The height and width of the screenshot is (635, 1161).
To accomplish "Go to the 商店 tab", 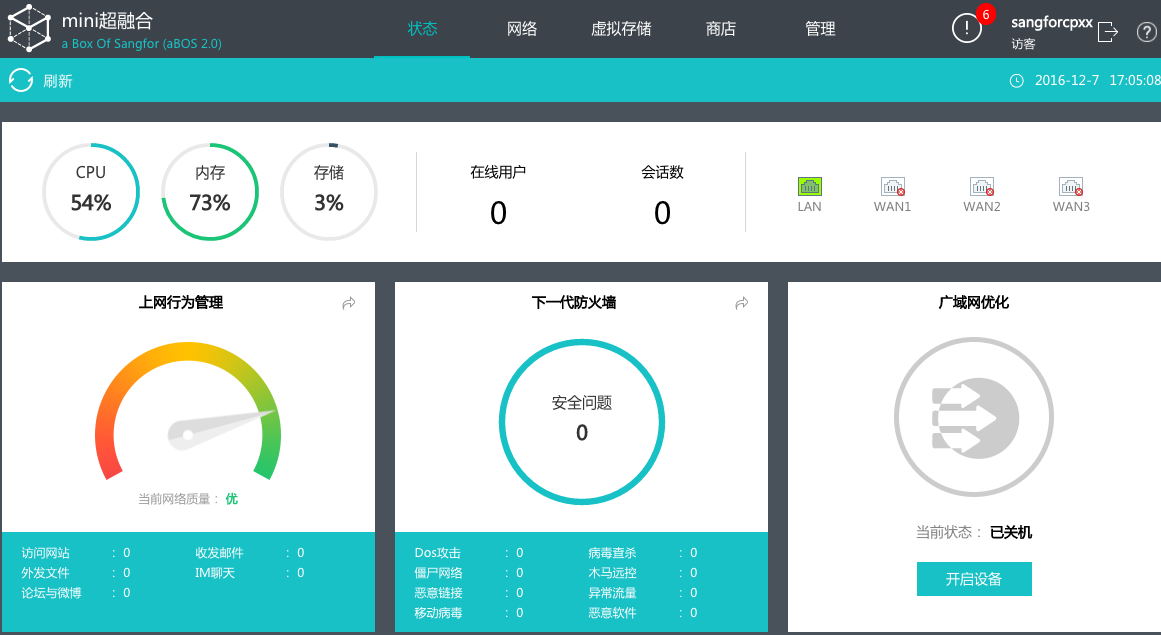I will [721, 29].
